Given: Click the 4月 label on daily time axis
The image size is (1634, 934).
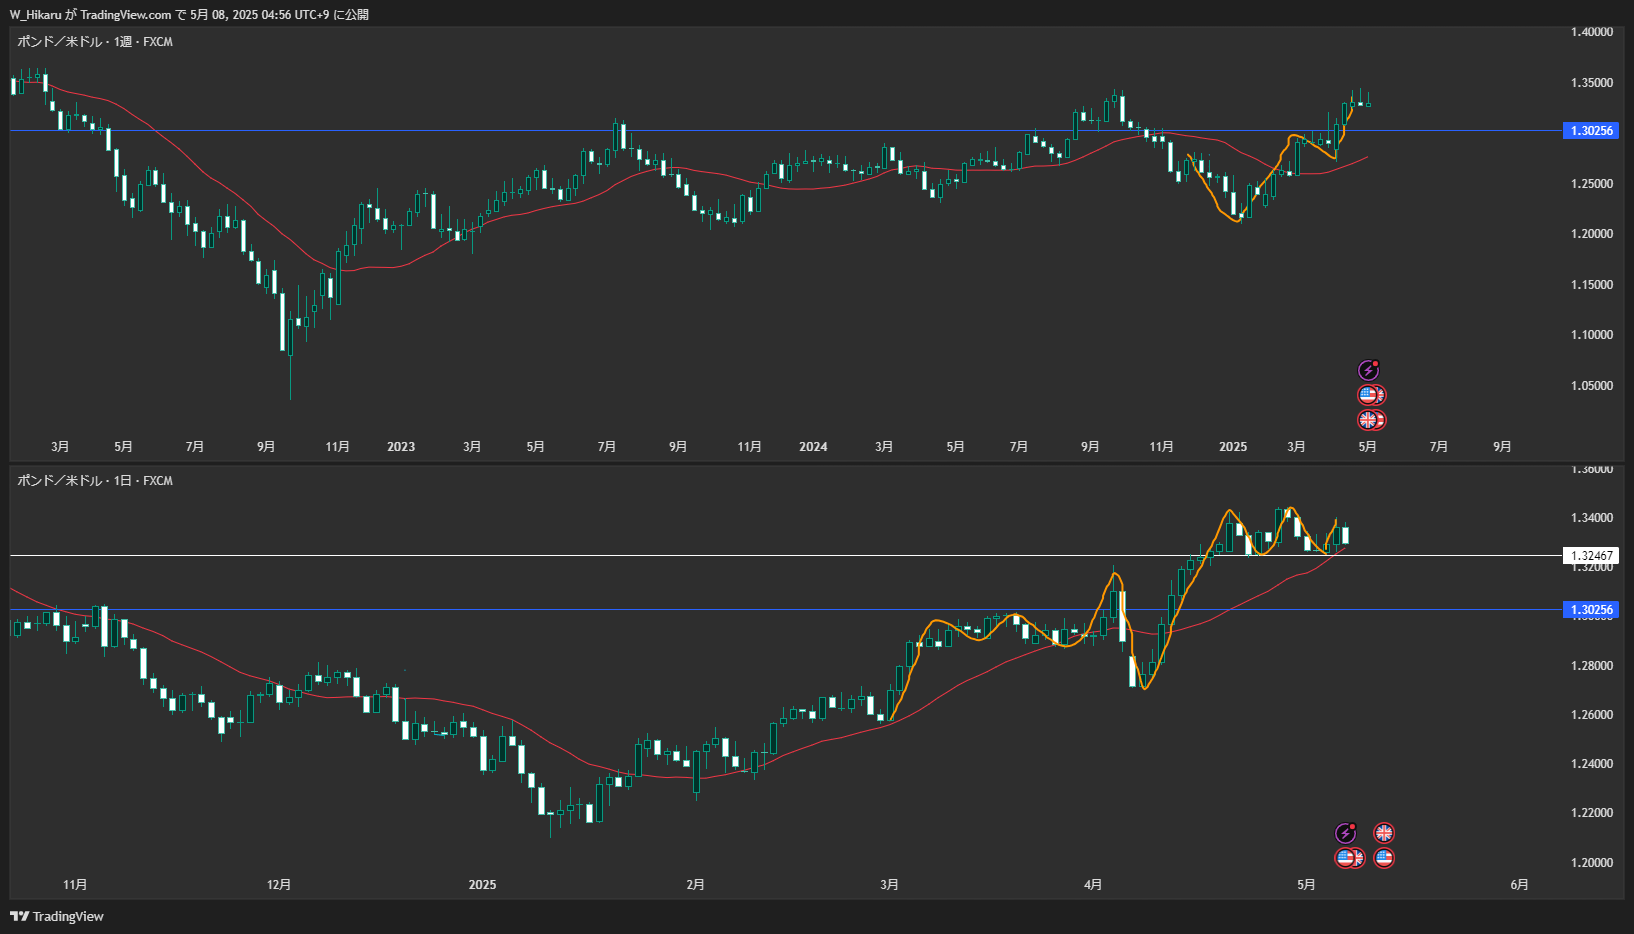Looking at the screenshot, I should pyautogui.click(x=1093, y=885).
